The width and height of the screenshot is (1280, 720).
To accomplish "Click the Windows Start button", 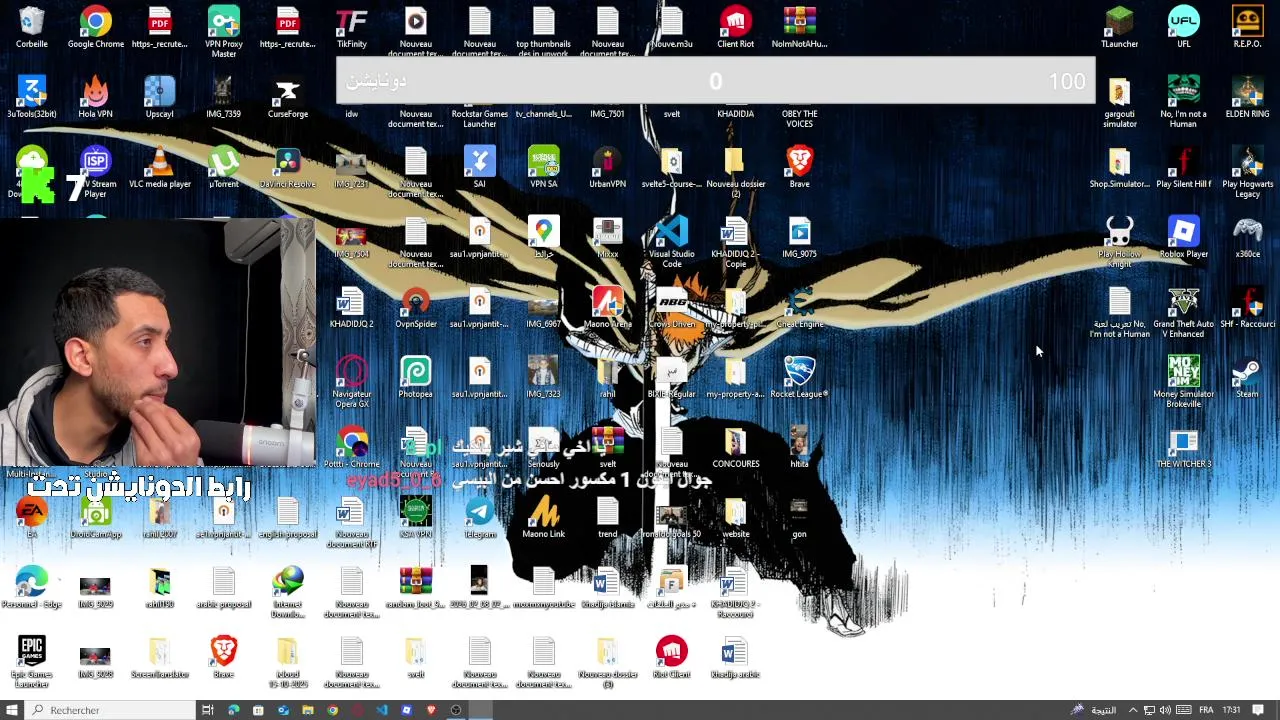I will (12, 710).
